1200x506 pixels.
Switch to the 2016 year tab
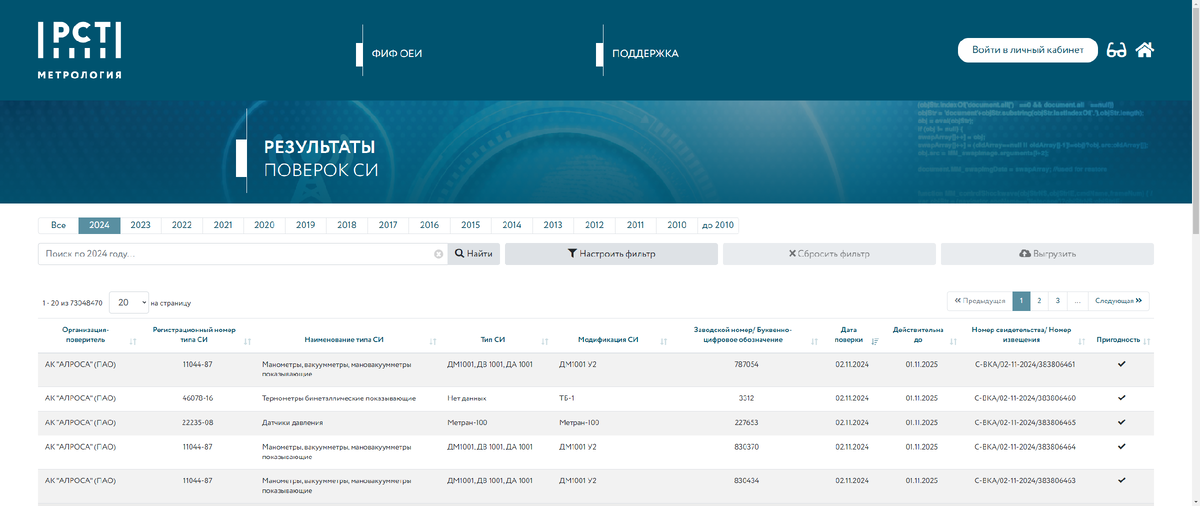[x=429, y=225]
